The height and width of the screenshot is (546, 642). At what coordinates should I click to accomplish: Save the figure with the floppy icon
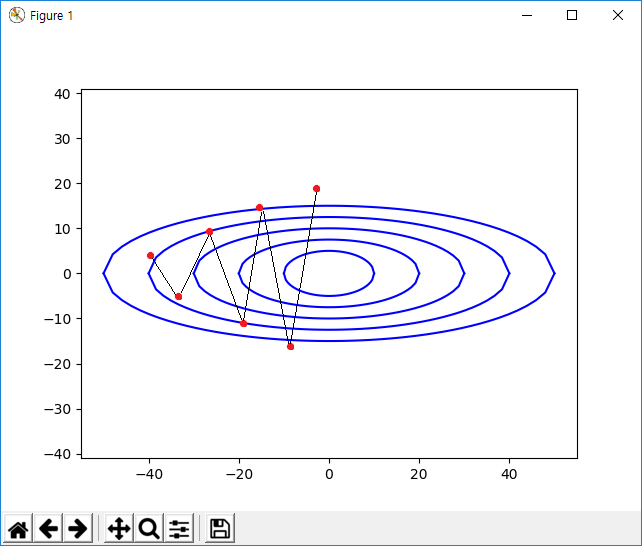tap(220, 529)
